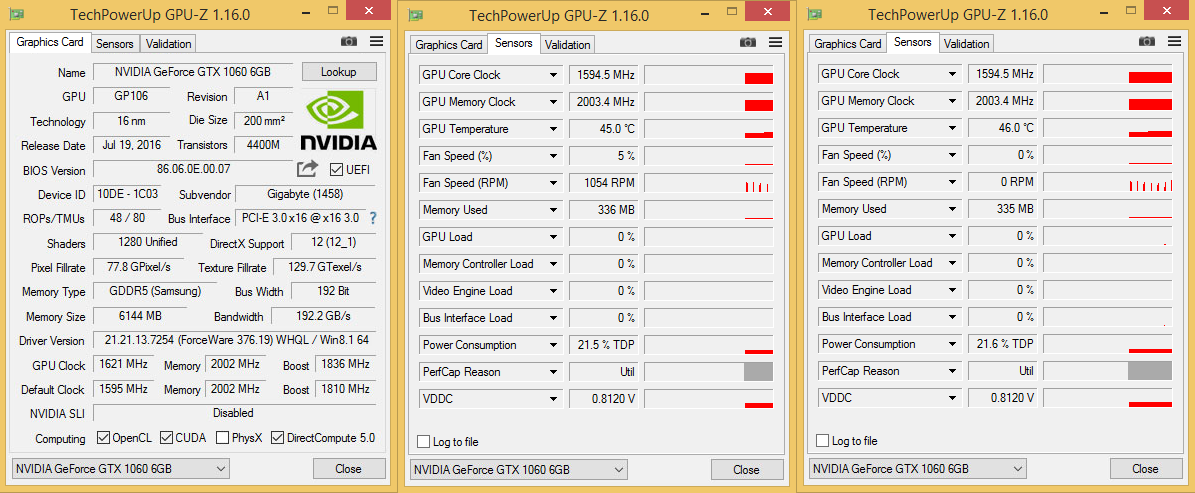
Task: Click Close button in left window
Action: coord(349,469)
